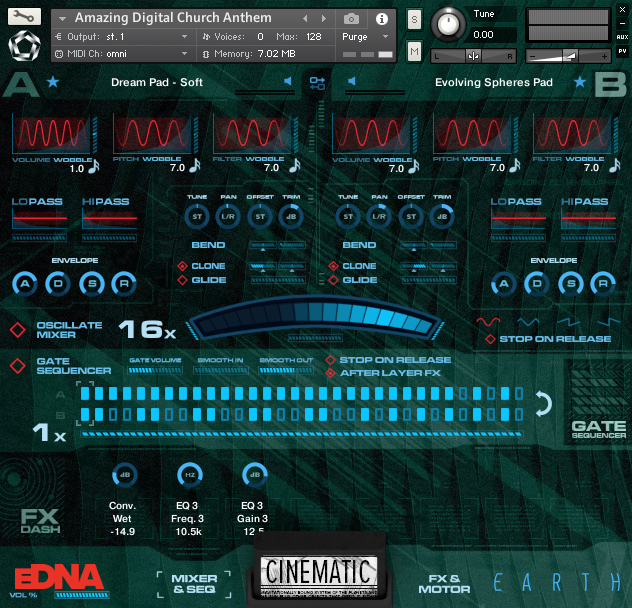Click the star icon beside layer A
The height and width of the screenshot is (608, 632).
pyautogui.click(x=53, y=82)
